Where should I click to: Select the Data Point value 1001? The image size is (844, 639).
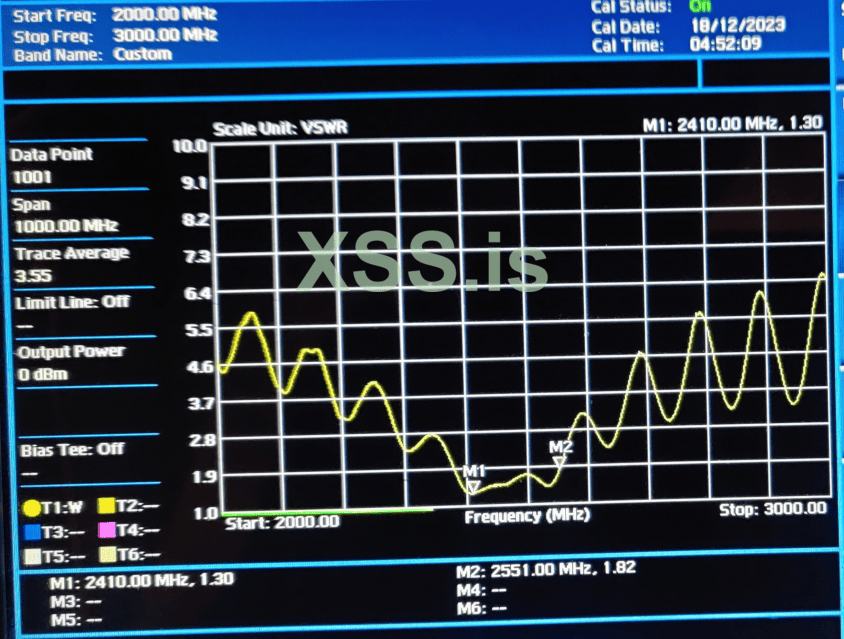32,177
